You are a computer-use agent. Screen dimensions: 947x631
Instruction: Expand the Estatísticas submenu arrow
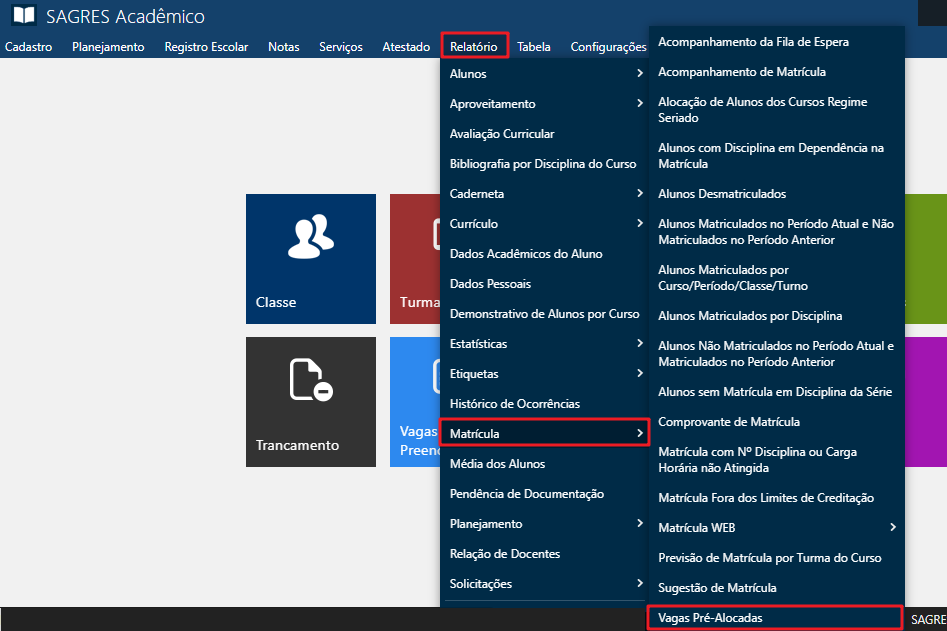pyautogui.click(x=640, y=343)
